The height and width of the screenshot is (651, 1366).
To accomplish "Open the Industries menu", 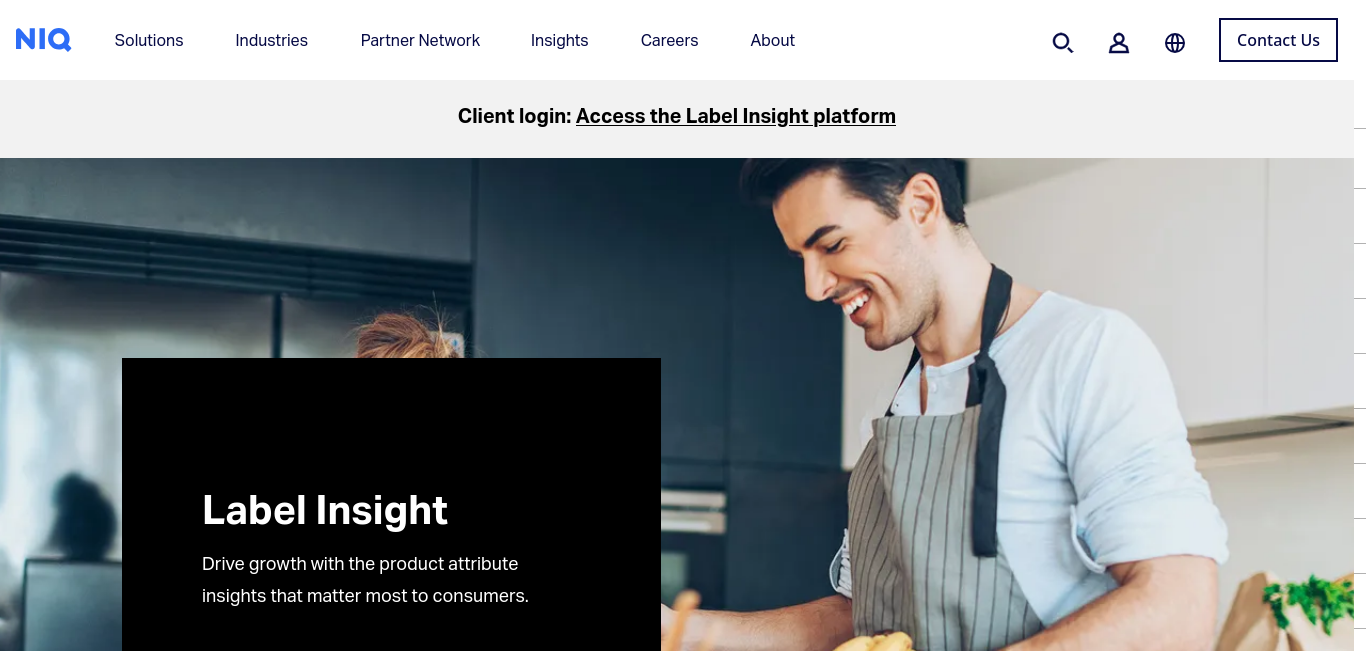I will click(271, 40).
